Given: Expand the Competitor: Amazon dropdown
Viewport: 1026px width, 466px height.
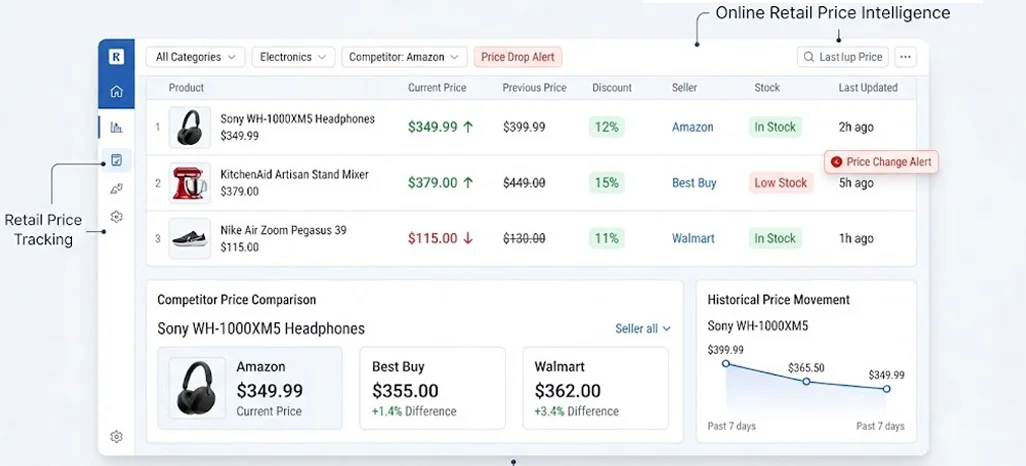Looking at the screenshot, I should click(404, 57).
